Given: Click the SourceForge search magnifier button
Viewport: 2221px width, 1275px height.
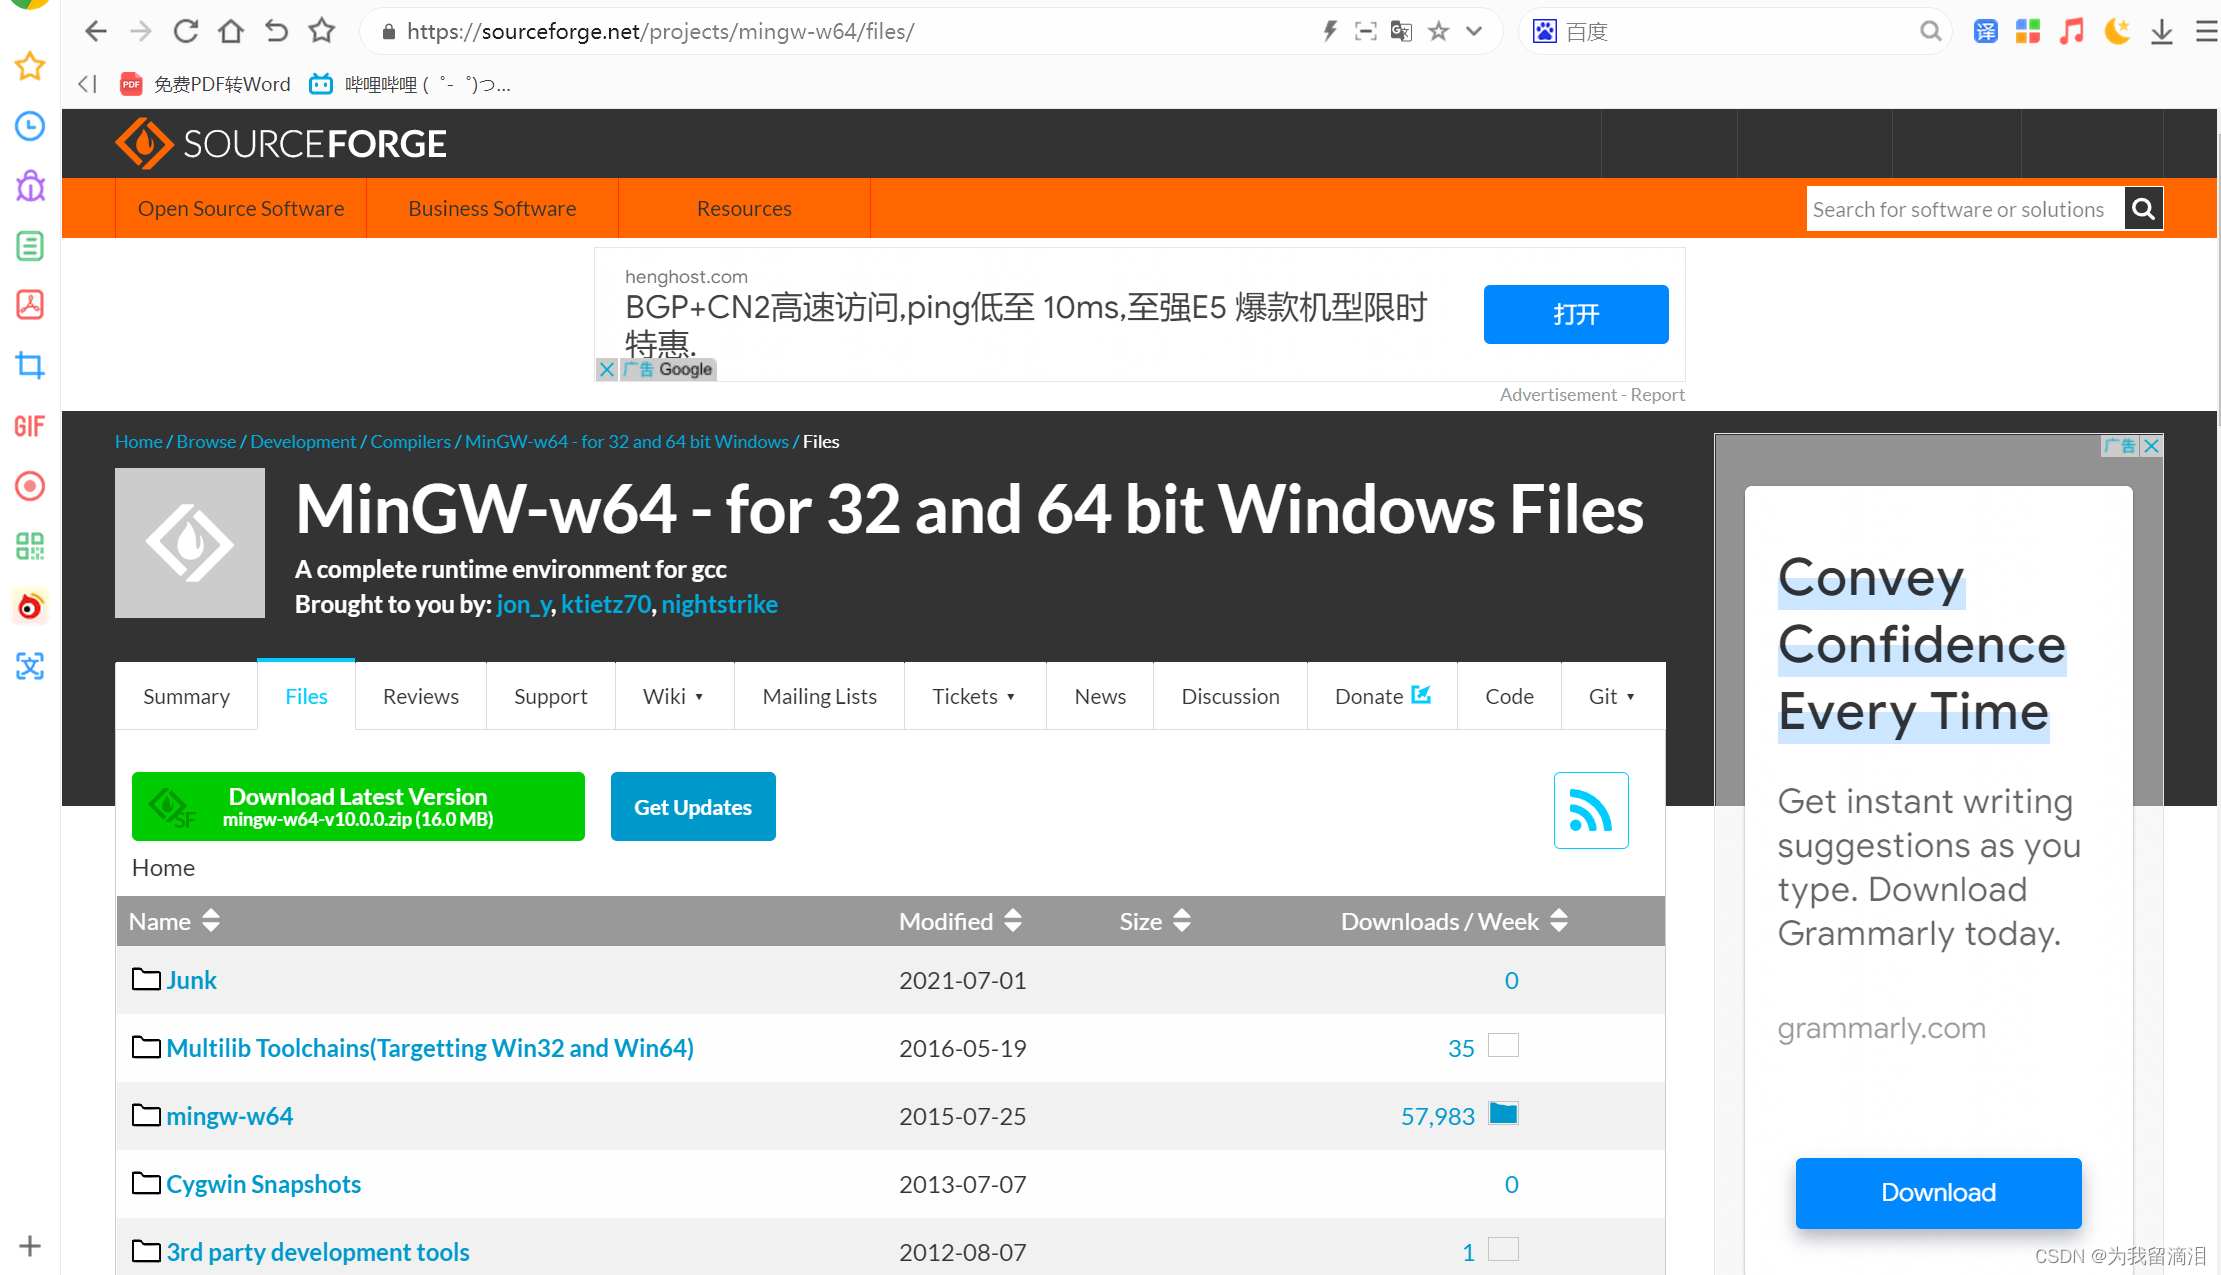Looking at the screenshot, I should (2143, 209).
